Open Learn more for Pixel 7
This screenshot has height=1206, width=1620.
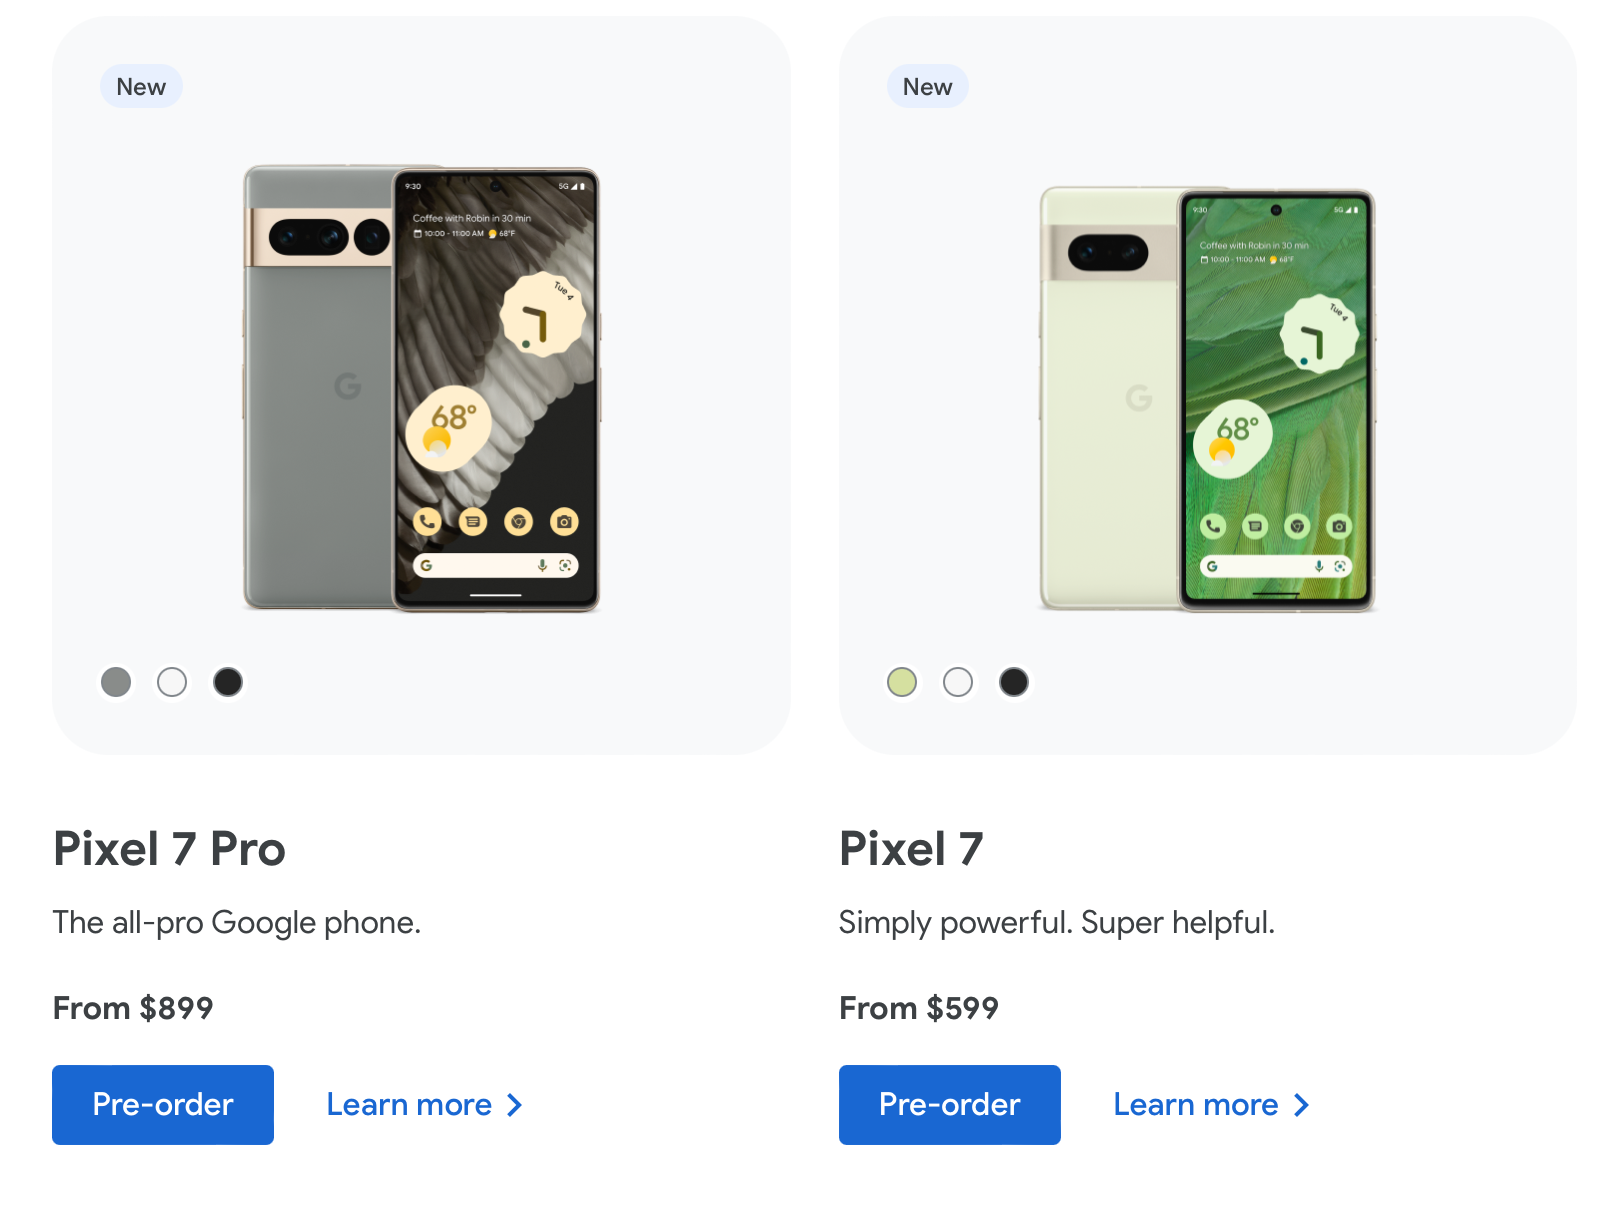[1195, 1105]
